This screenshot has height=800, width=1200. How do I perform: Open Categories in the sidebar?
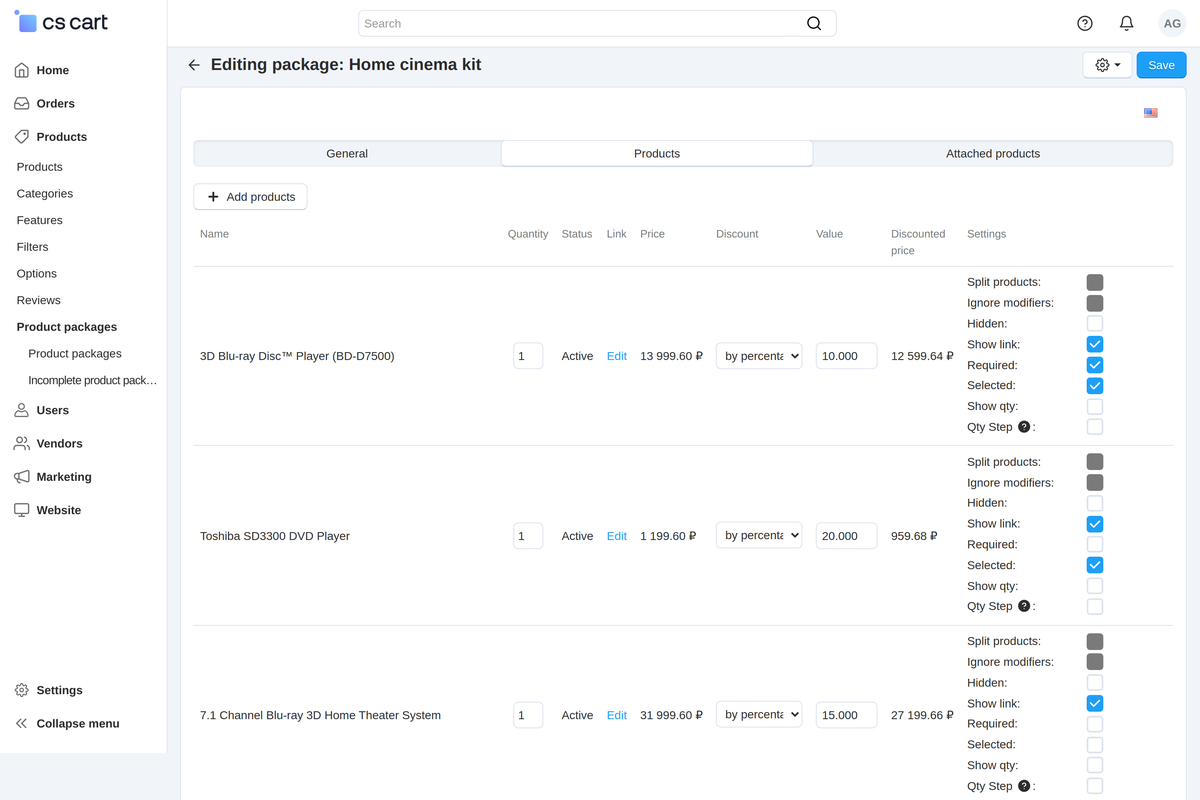(x=45, y=194)
